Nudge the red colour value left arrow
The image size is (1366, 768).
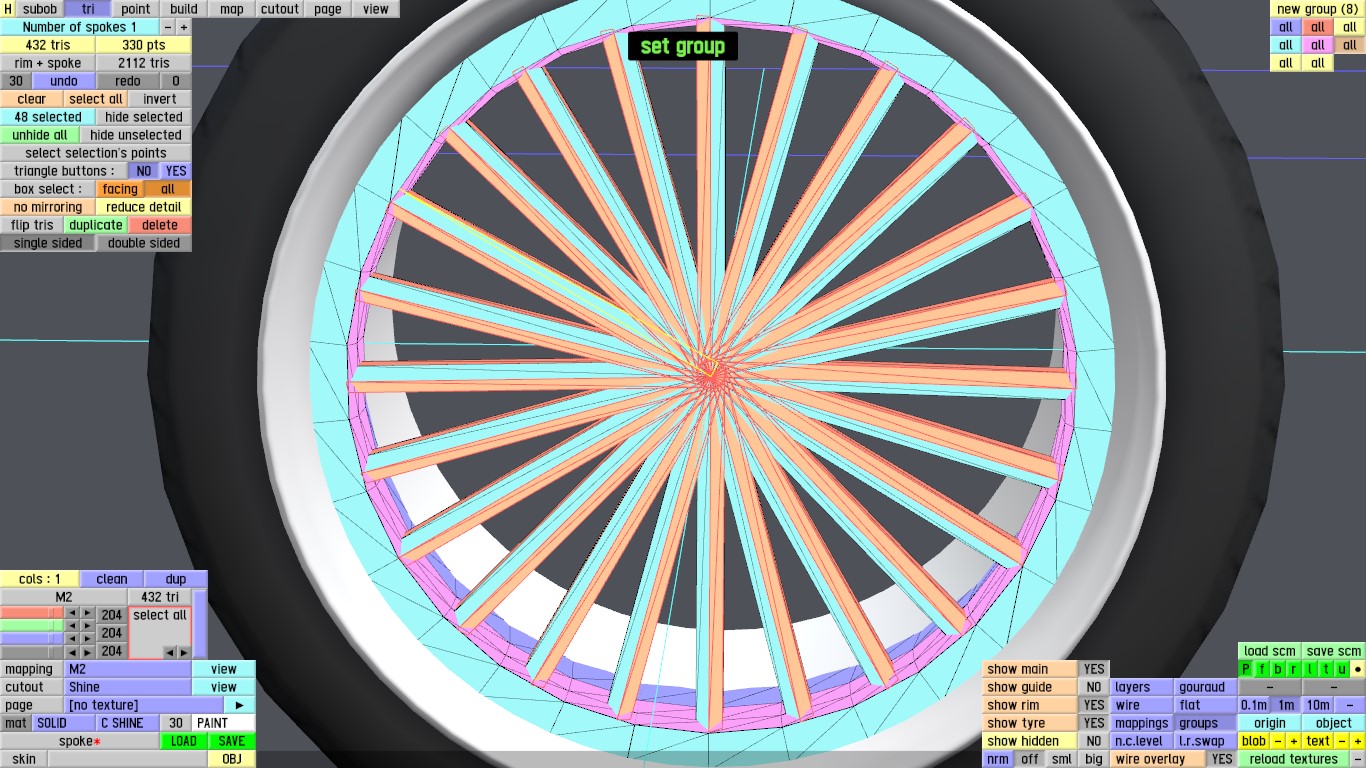click(x=71, y=614)
